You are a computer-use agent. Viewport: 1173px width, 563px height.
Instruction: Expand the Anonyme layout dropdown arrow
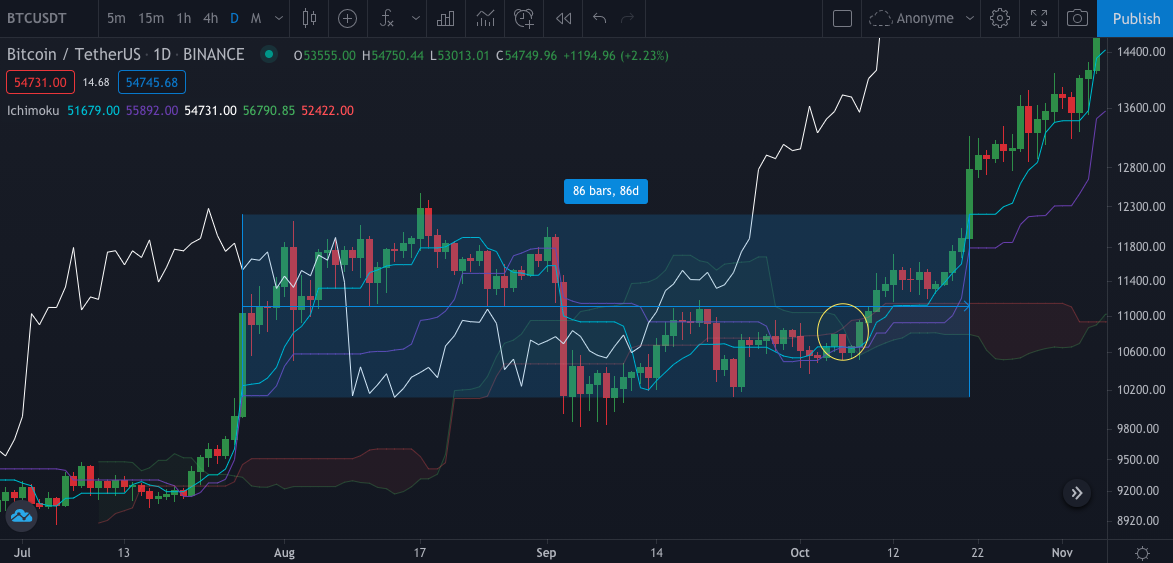tap(970, 19)
